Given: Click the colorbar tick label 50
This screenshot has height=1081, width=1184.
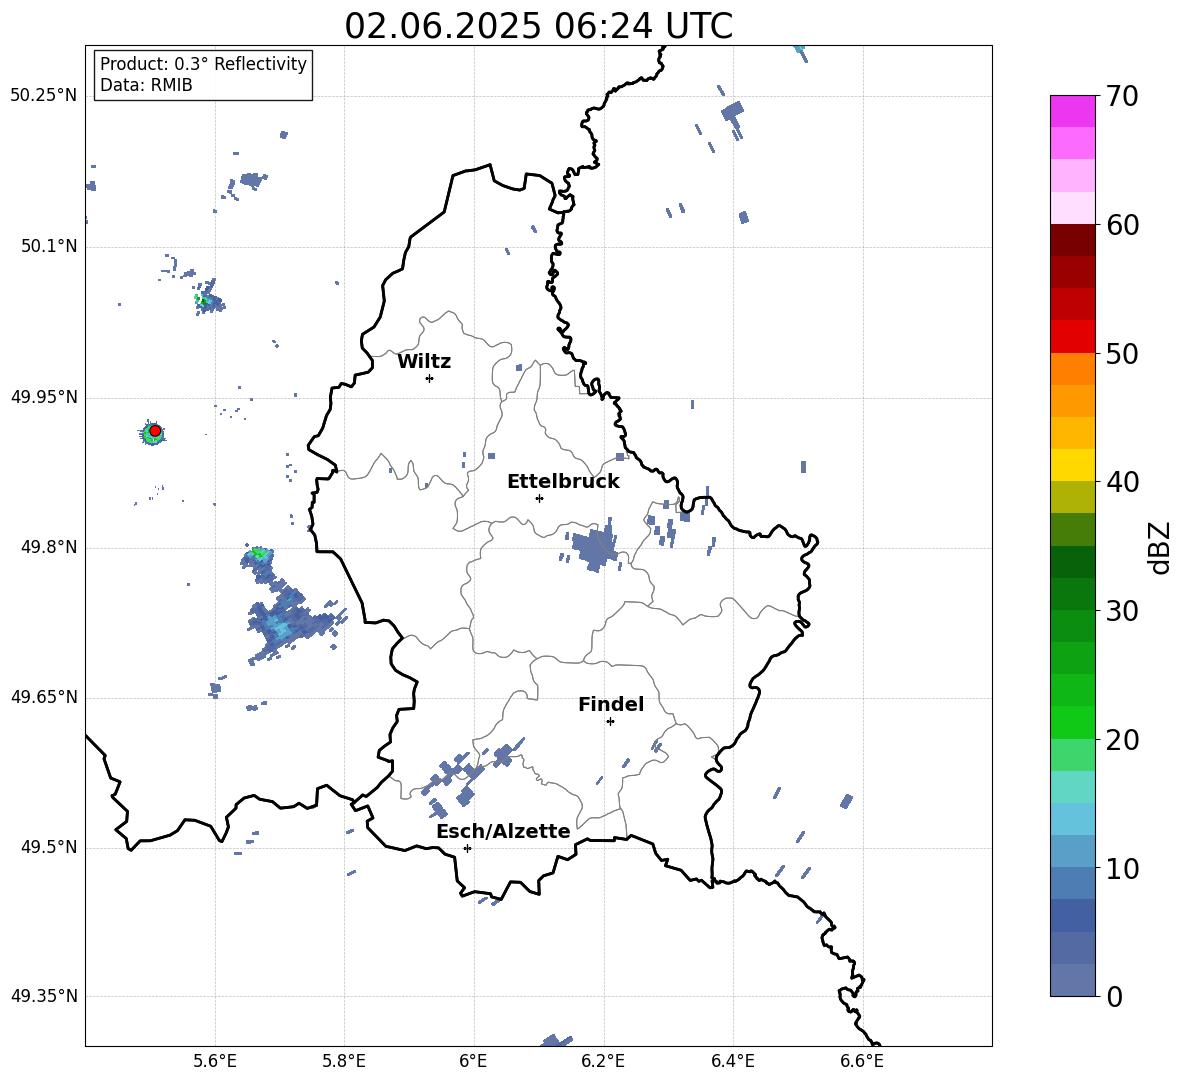Looking at the screenshot, I should (x=1122, y=353).
